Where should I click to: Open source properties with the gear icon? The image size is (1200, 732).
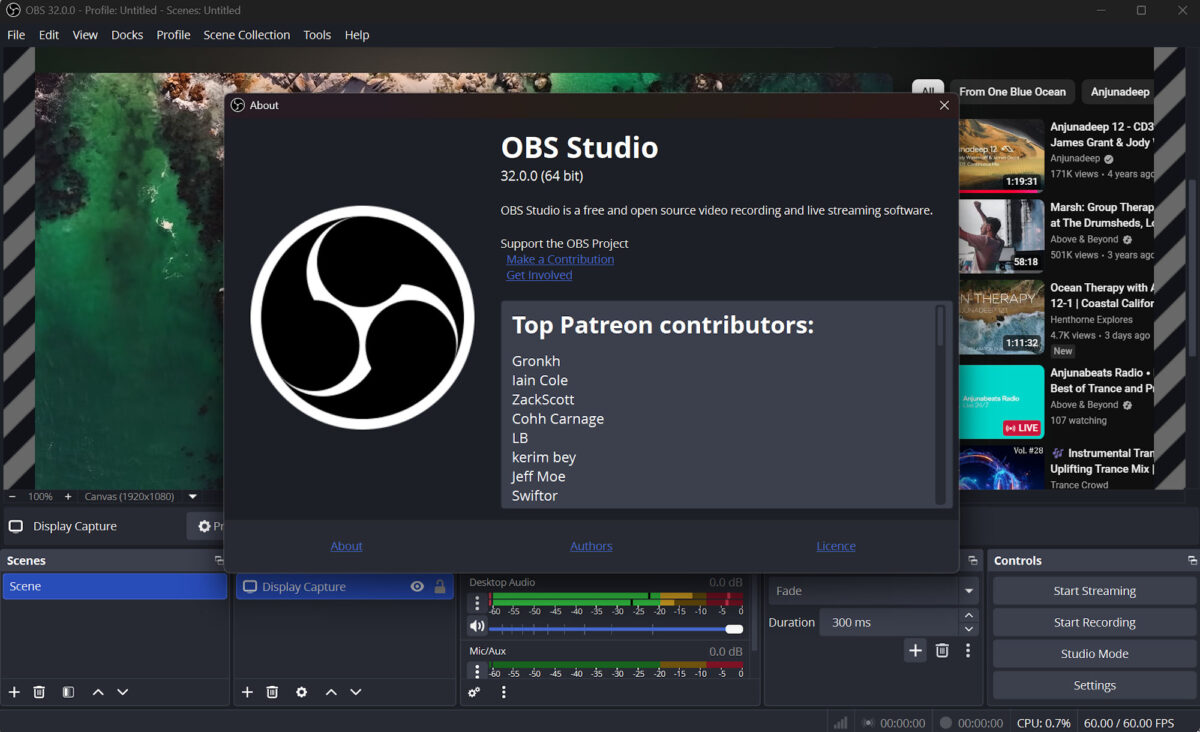click(x=301, y=691)
